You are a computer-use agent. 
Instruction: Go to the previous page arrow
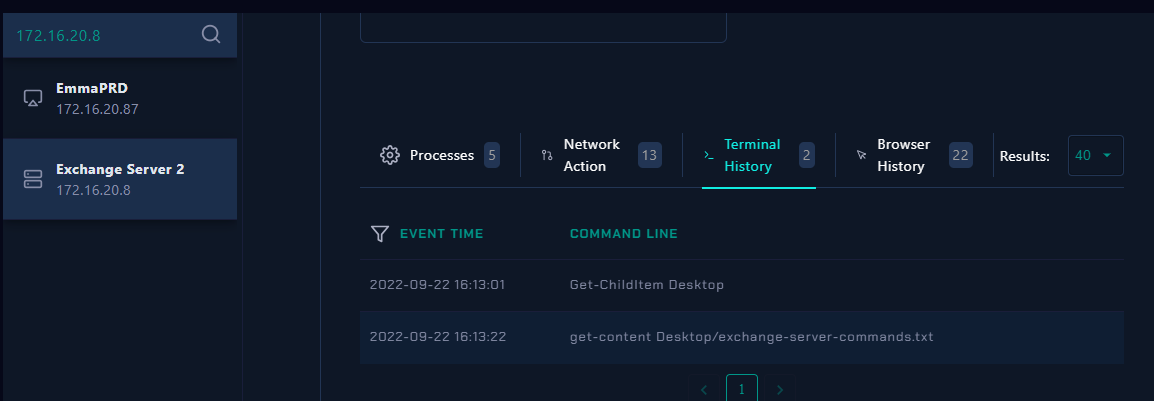(x=704, y=389)
